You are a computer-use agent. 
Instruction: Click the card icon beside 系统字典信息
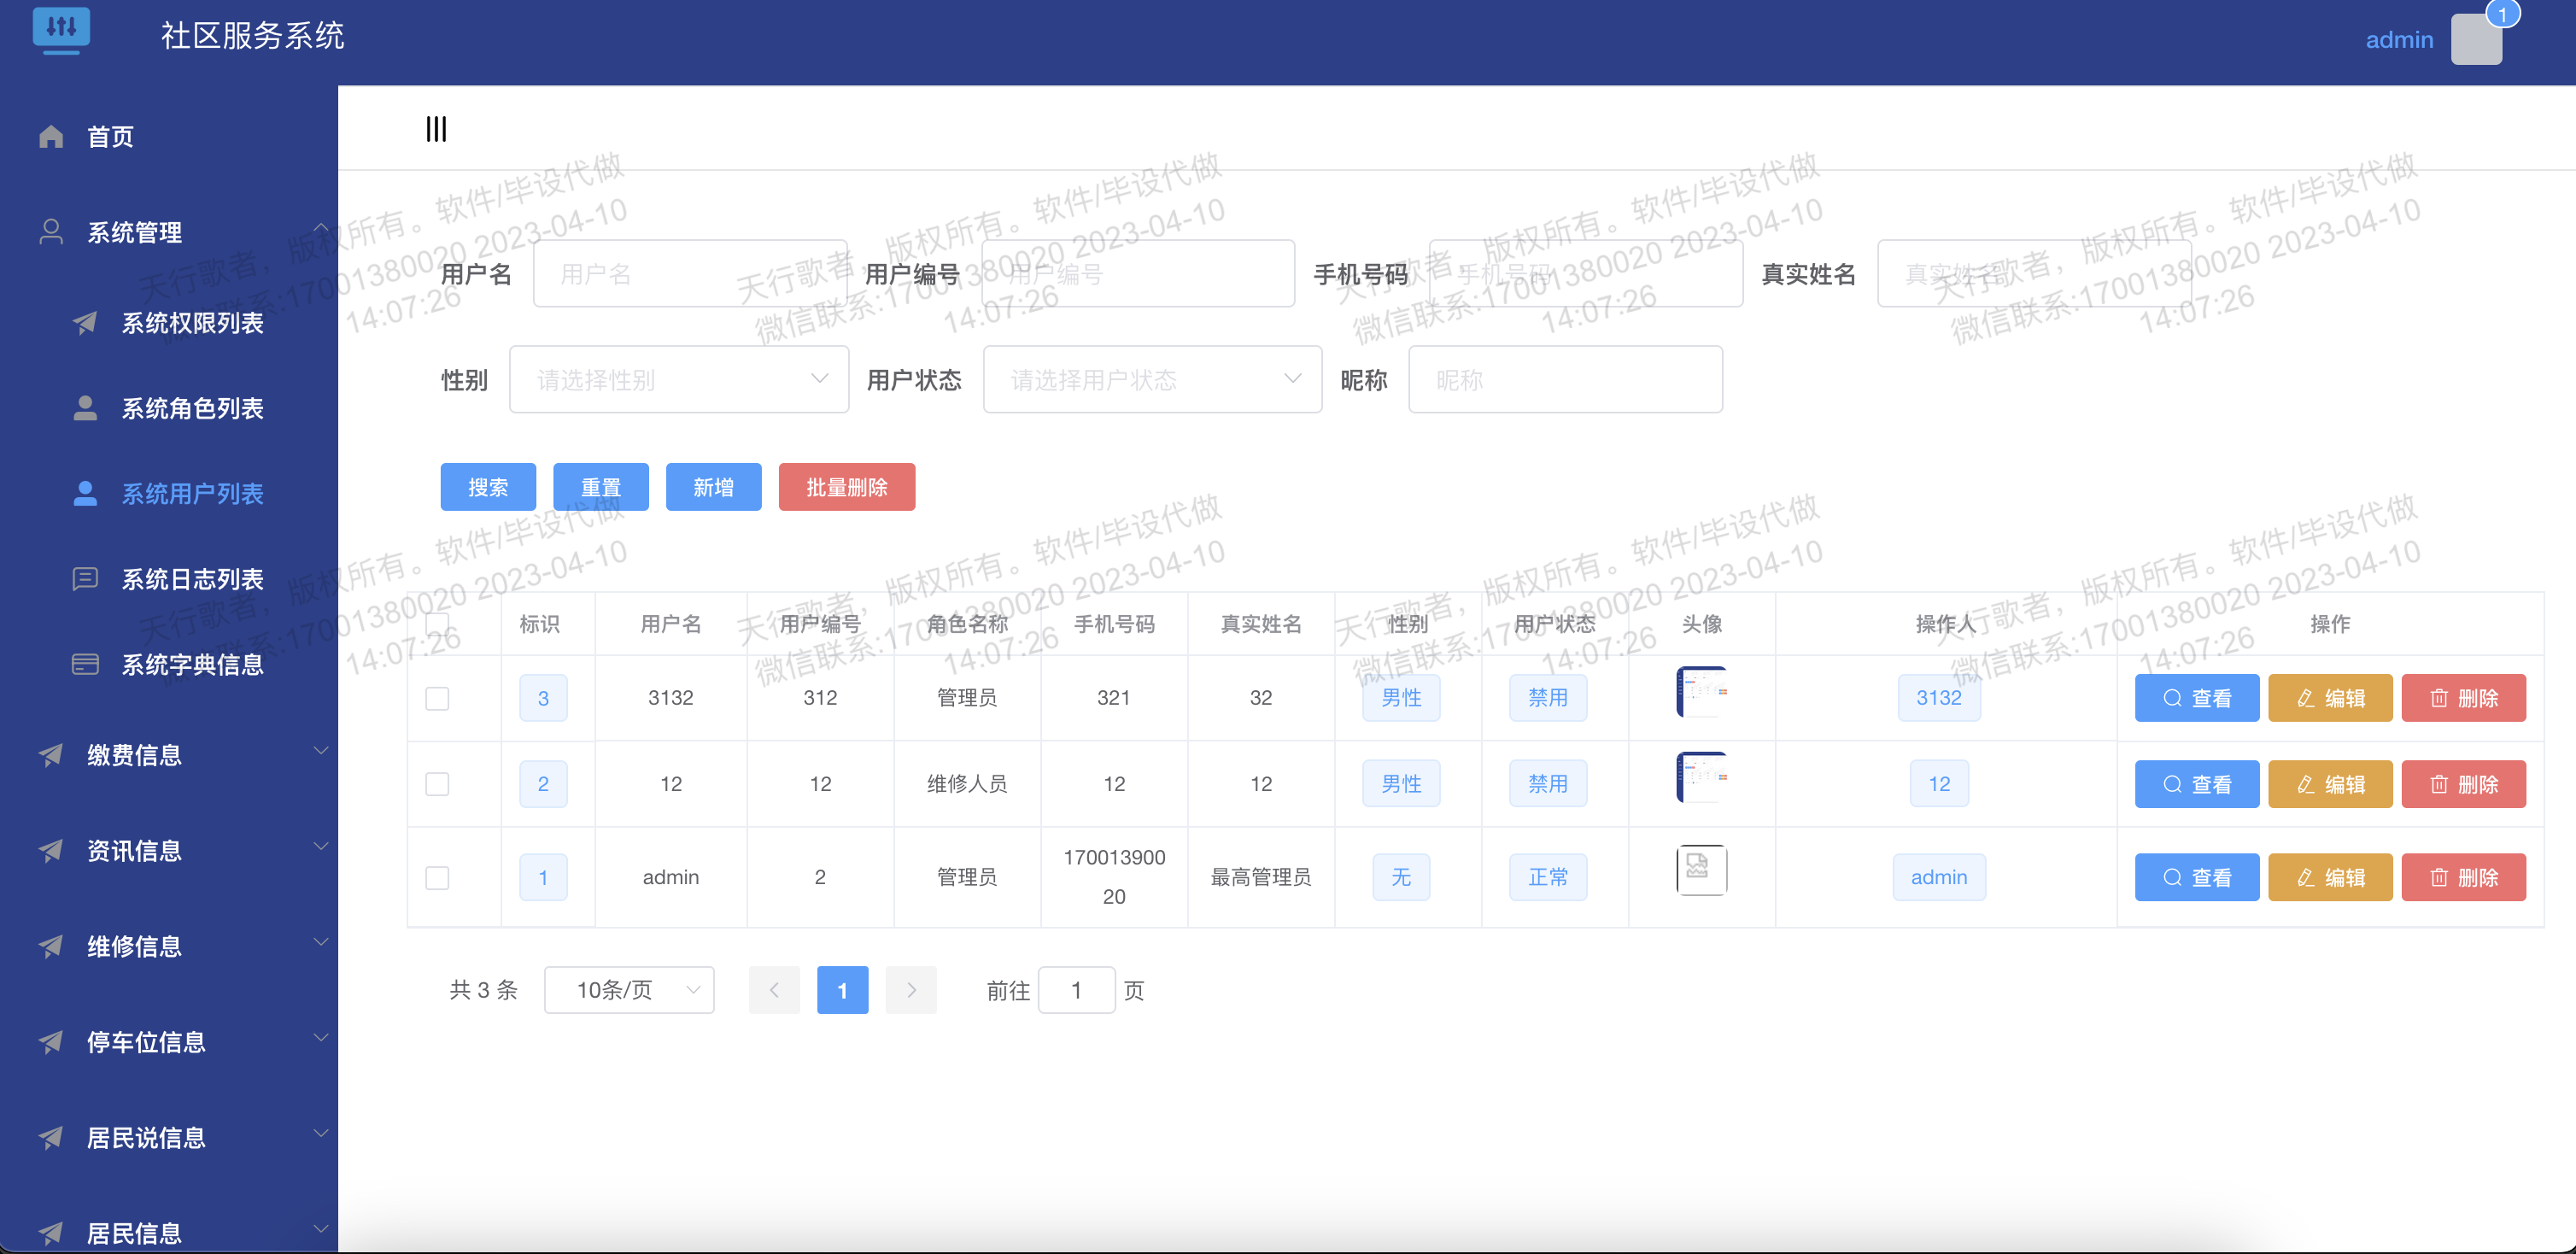[85, 664]
